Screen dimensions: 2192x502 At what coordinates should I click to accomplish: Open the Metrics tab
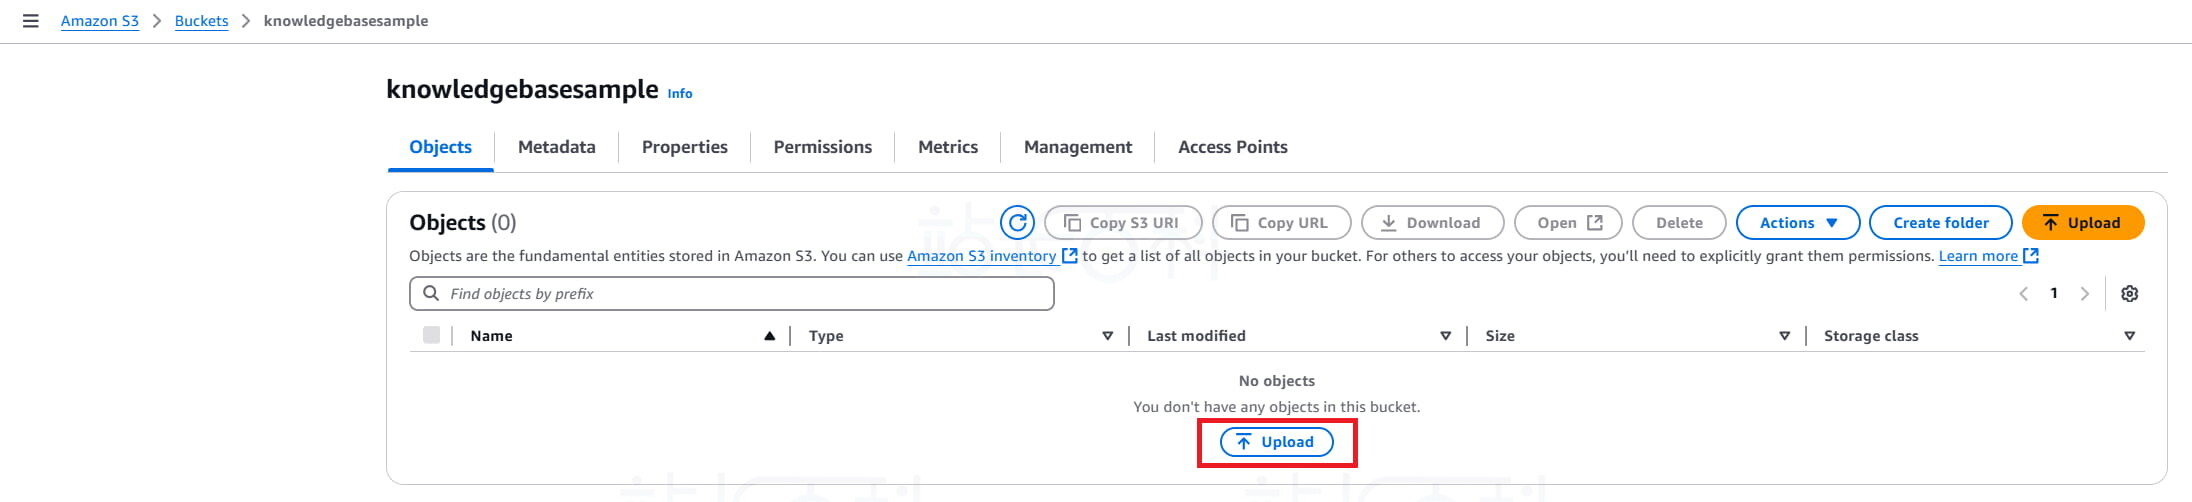click(x=947, y=147)
